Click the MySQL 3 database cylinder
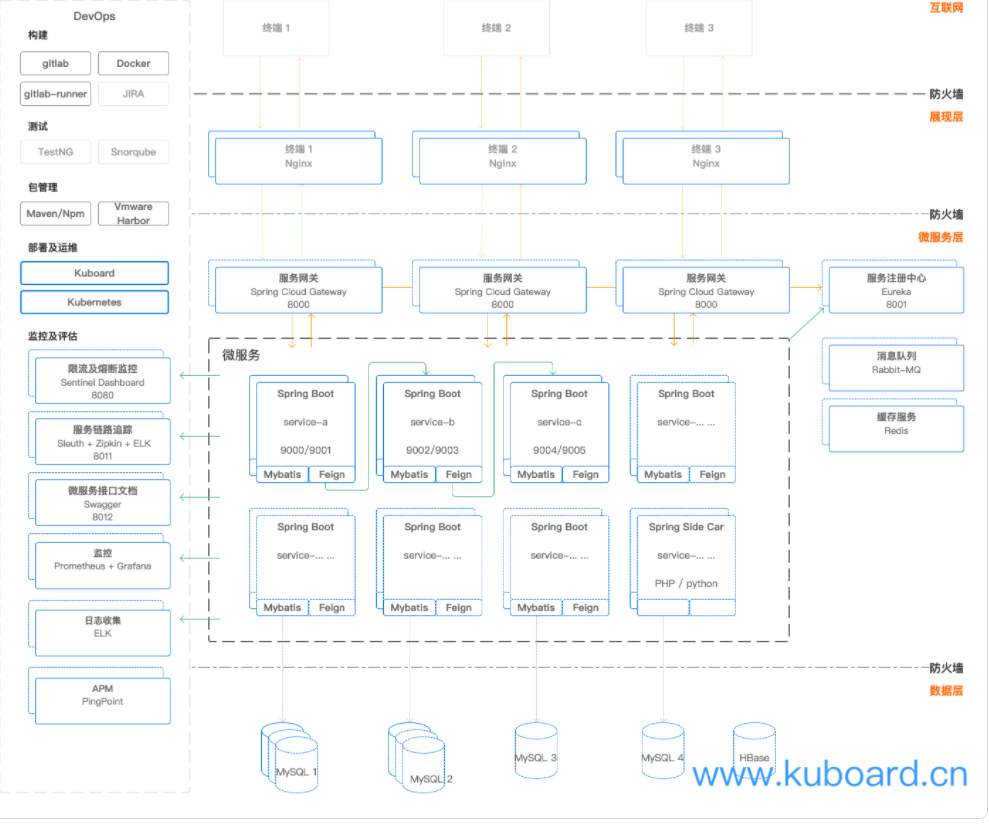Image resolution: width=989 pixels, height=825 pixels. (x=536, y=752)
